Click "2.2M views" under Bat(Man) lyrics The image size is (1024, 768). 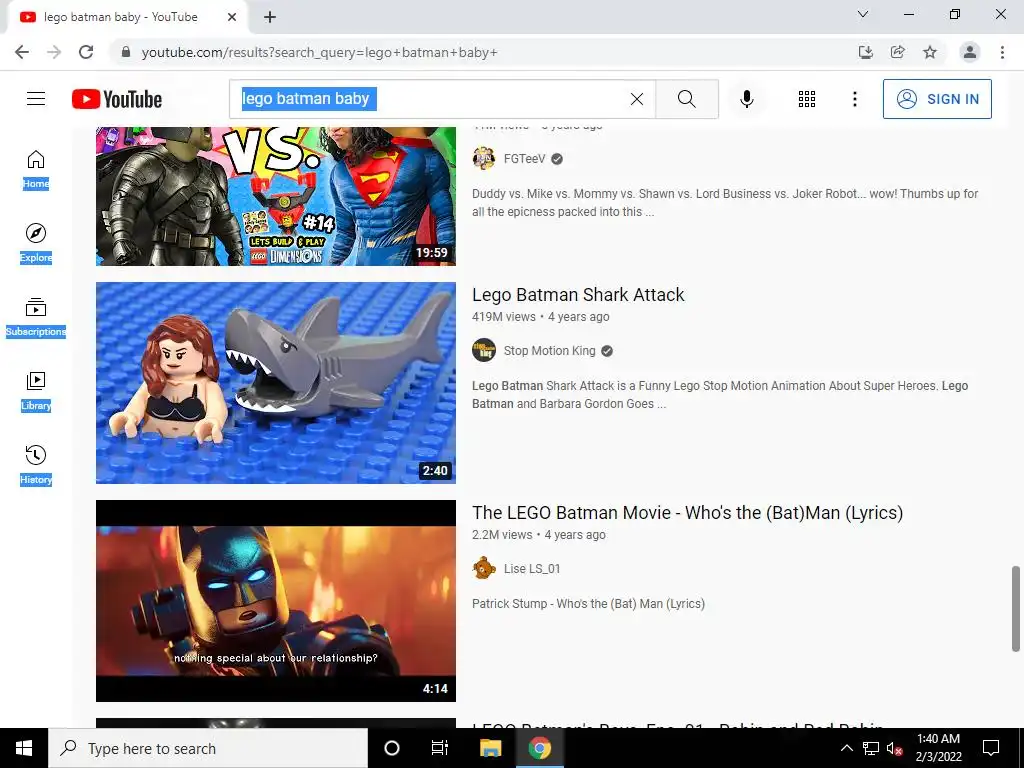[x=502, y=535]
